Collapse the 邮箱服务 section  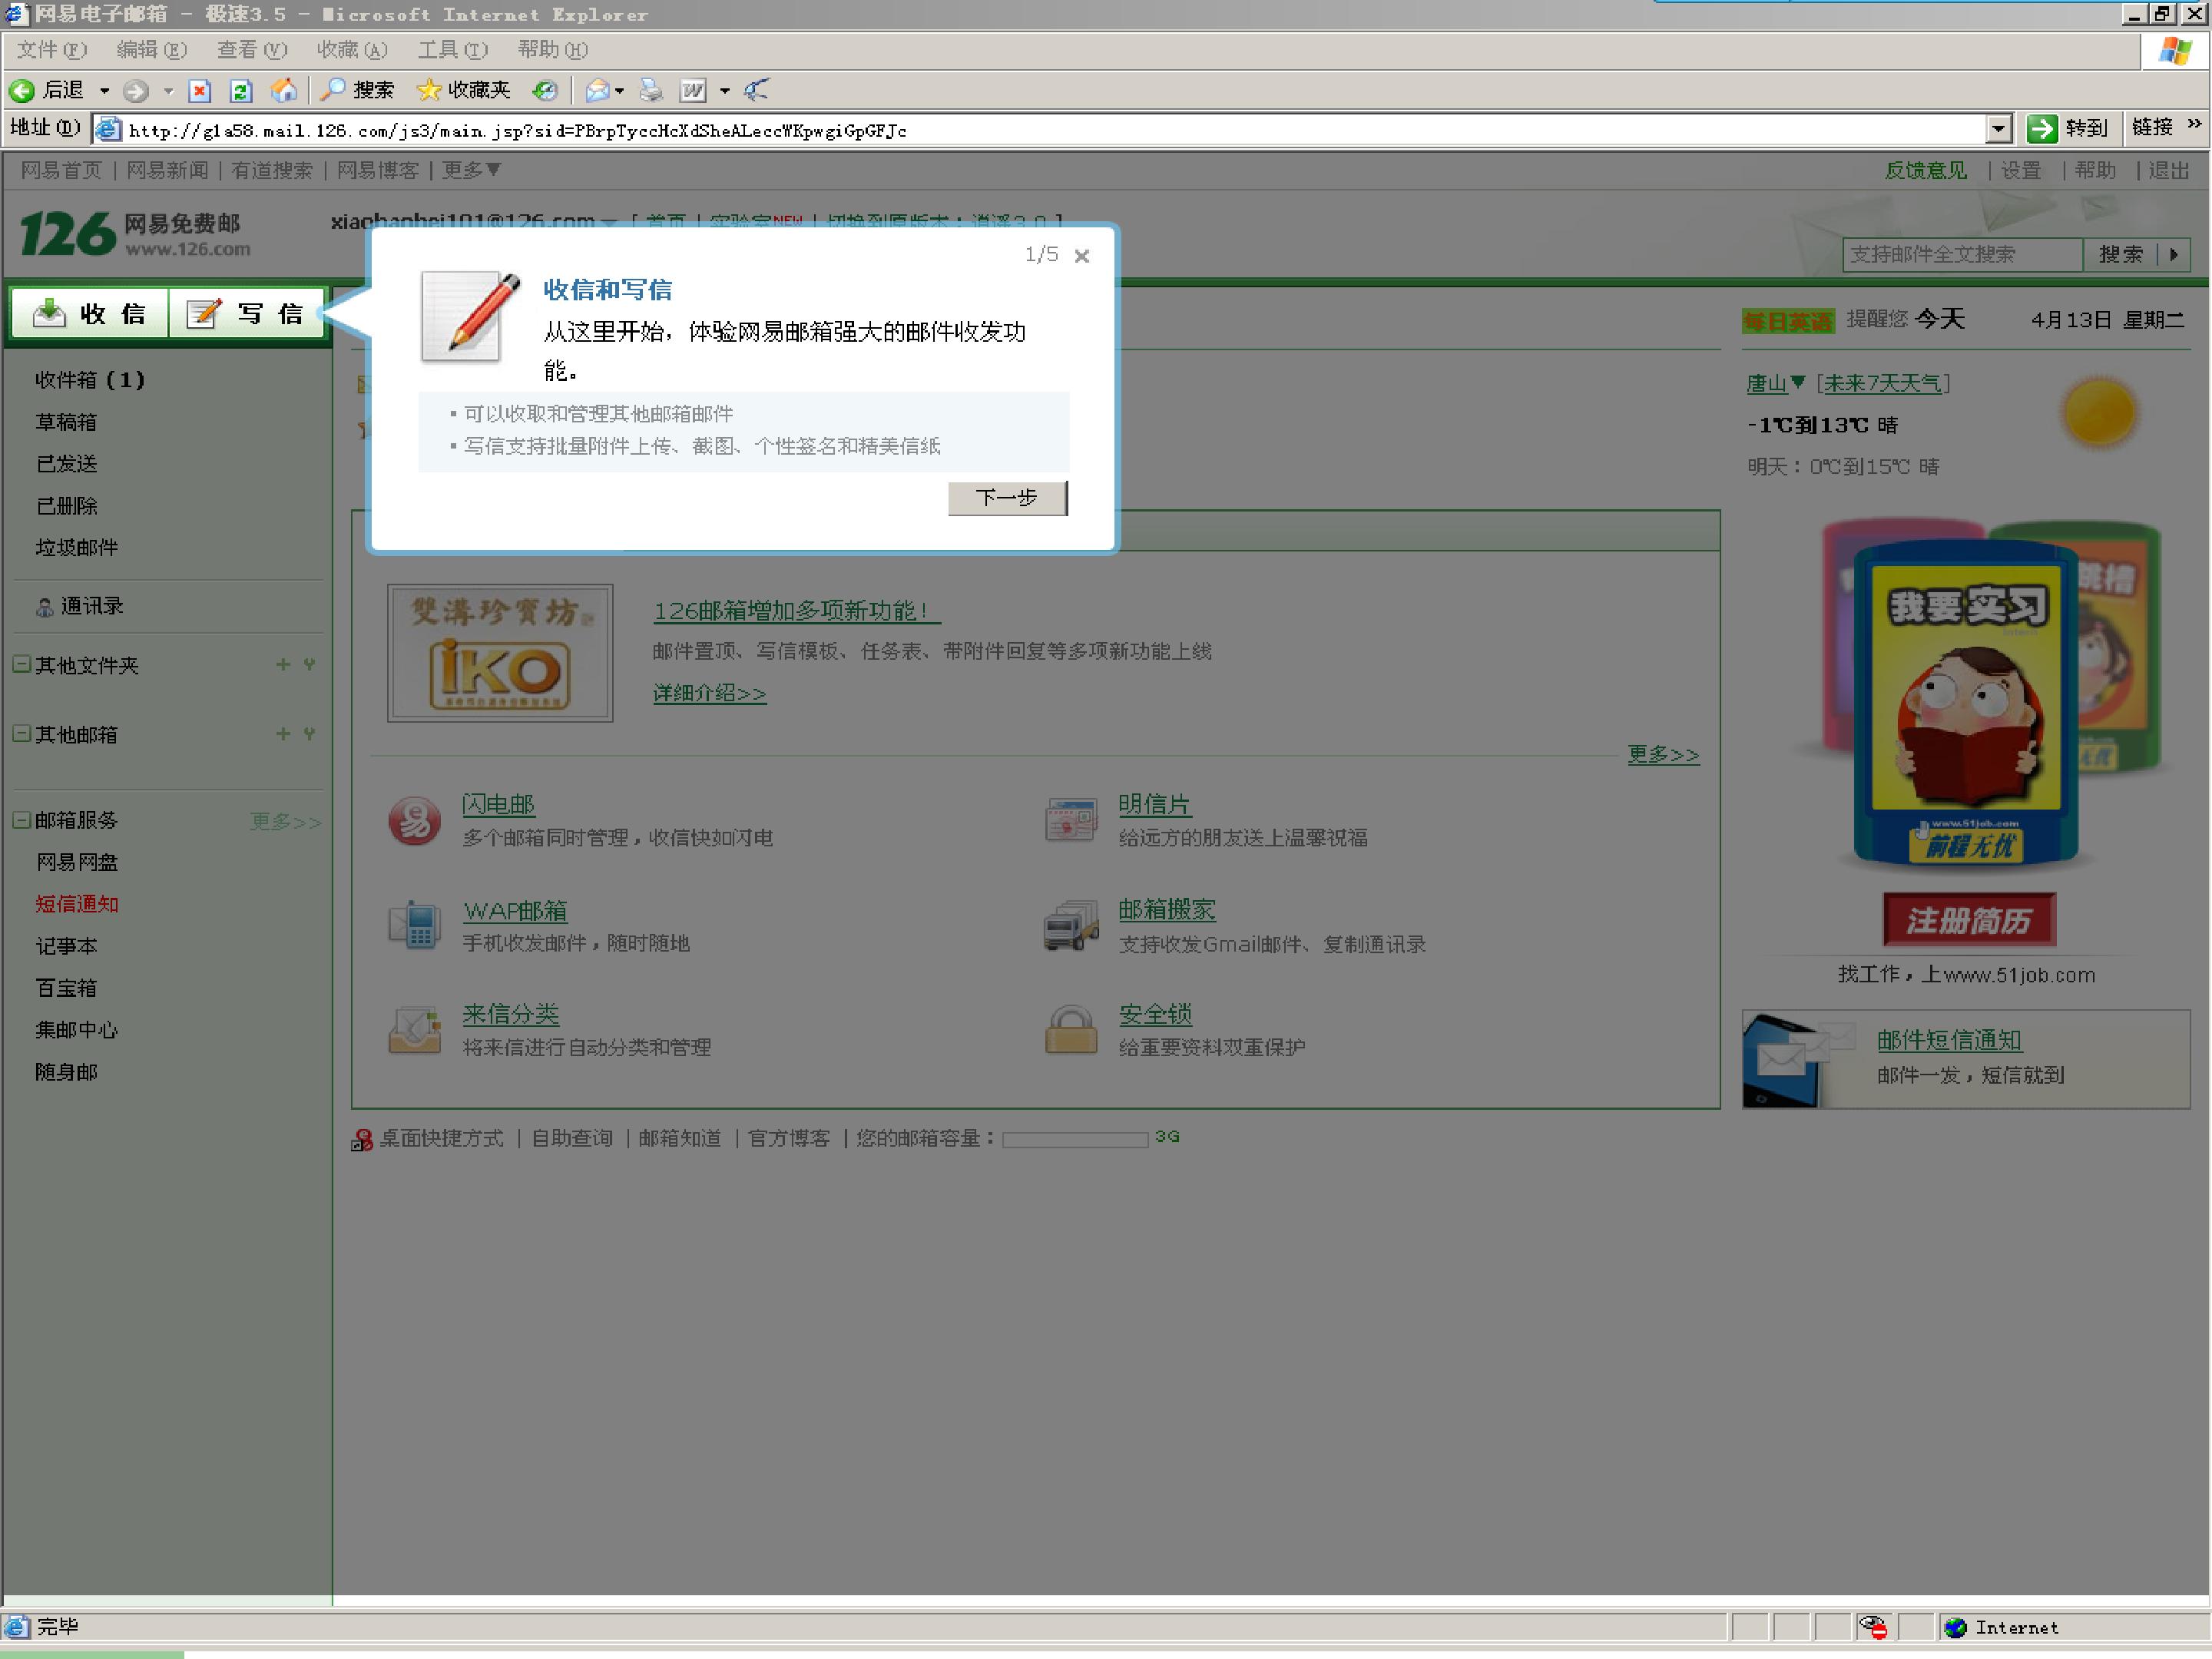21,819
